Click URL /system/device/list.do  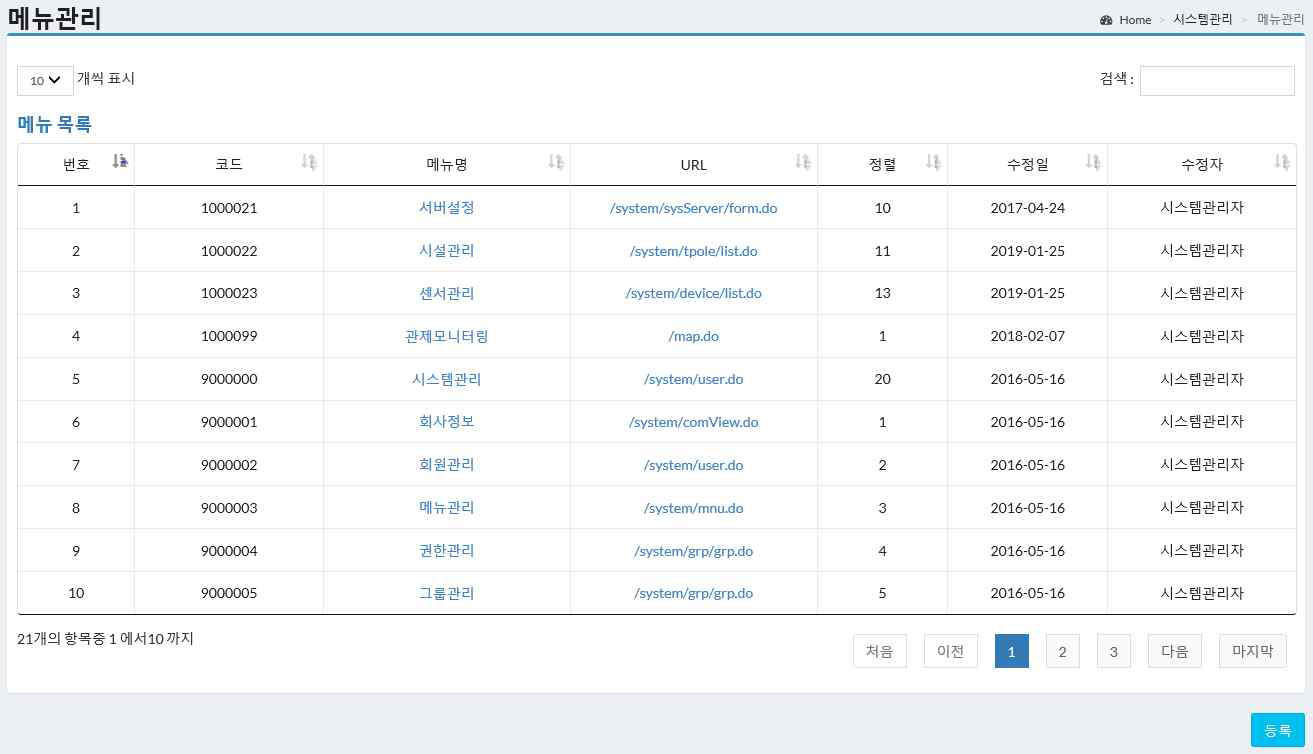pyautogui.click(x=694, y=294)
